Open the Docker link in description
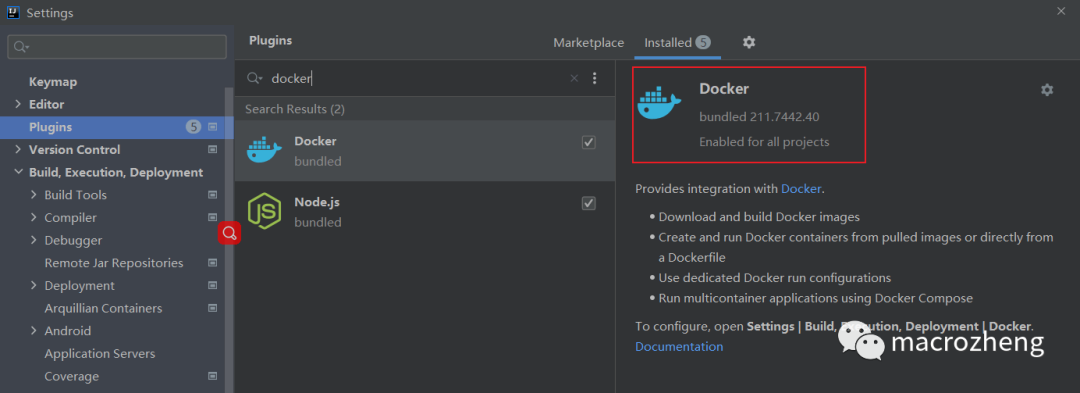Image resolution: width=1080 pixels, height=393 pixels. (801, 189)
